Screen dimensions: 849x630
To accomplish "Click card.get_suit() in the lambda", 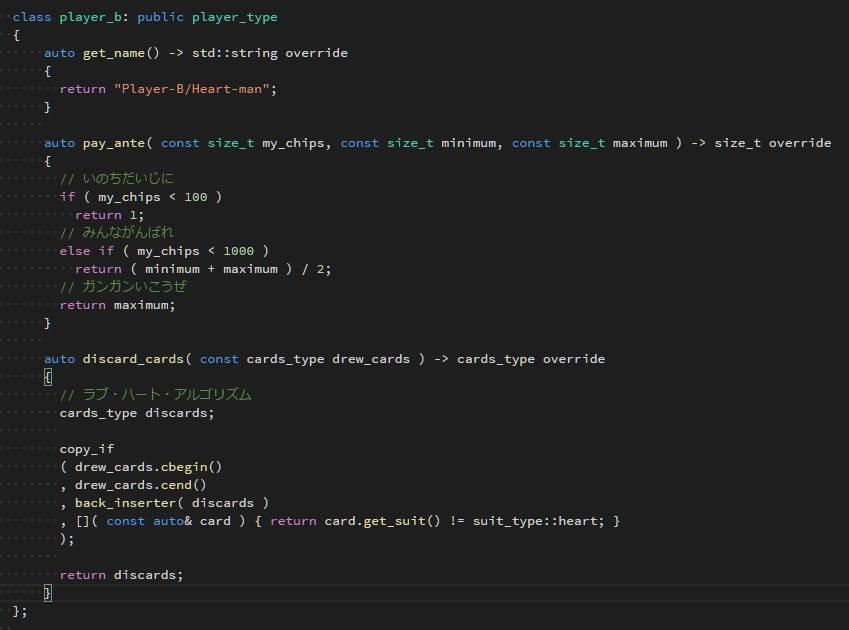I will 382,521.
